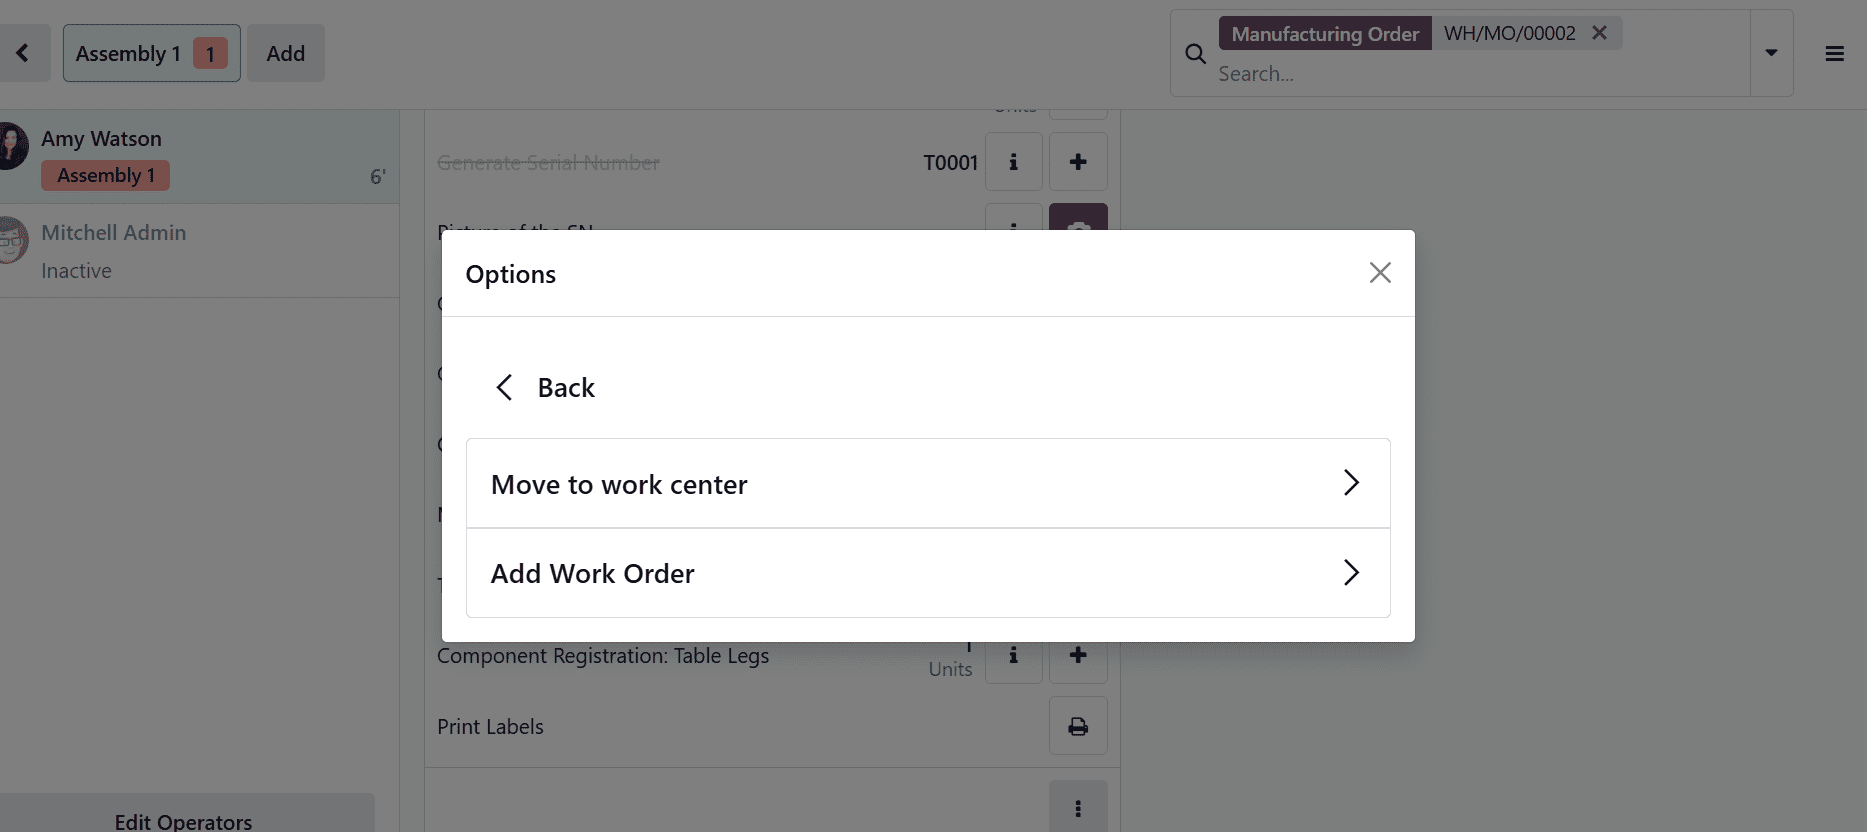Expand the Move to work center option

point(927,483)
